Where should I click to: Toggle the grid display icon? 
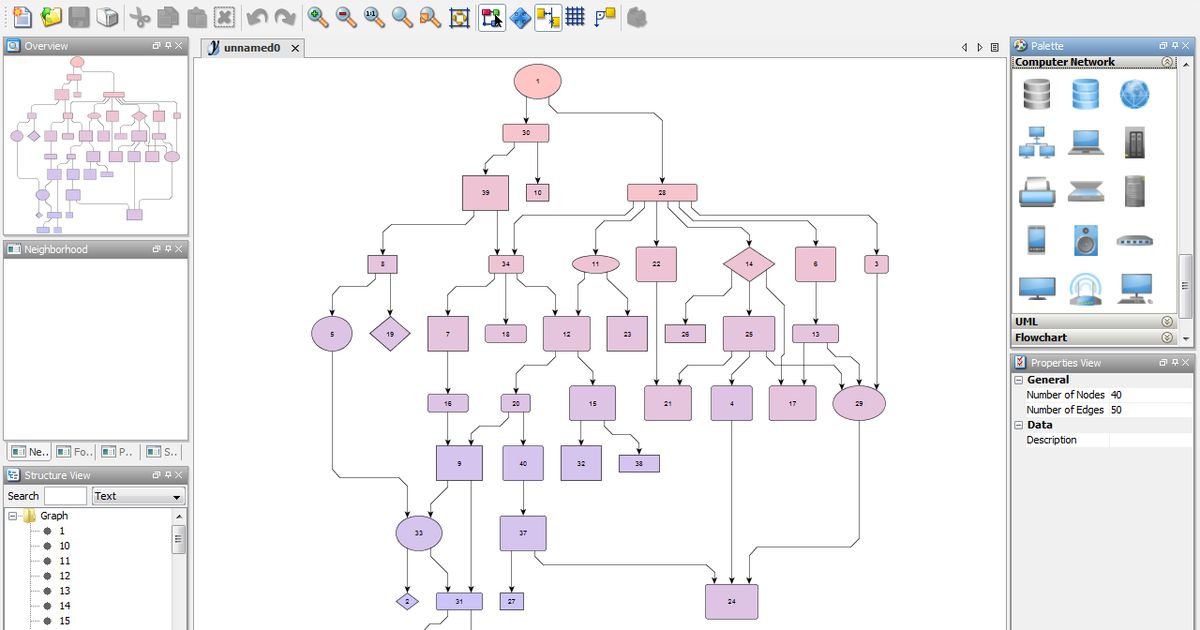pos(574,17)
